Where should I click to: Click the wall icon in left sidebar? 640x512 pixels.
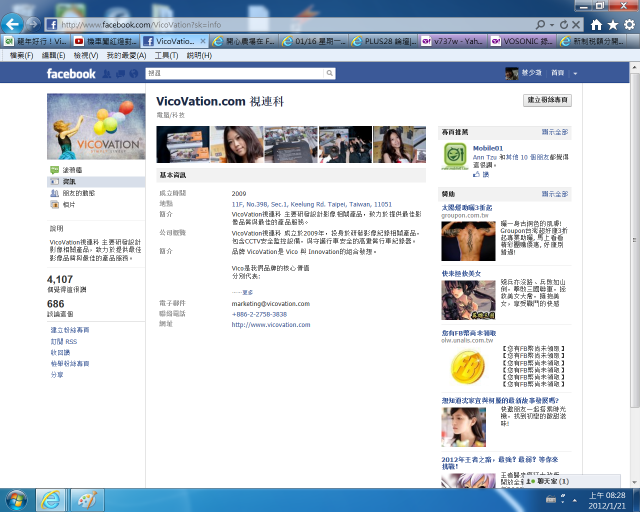(54, 170)
